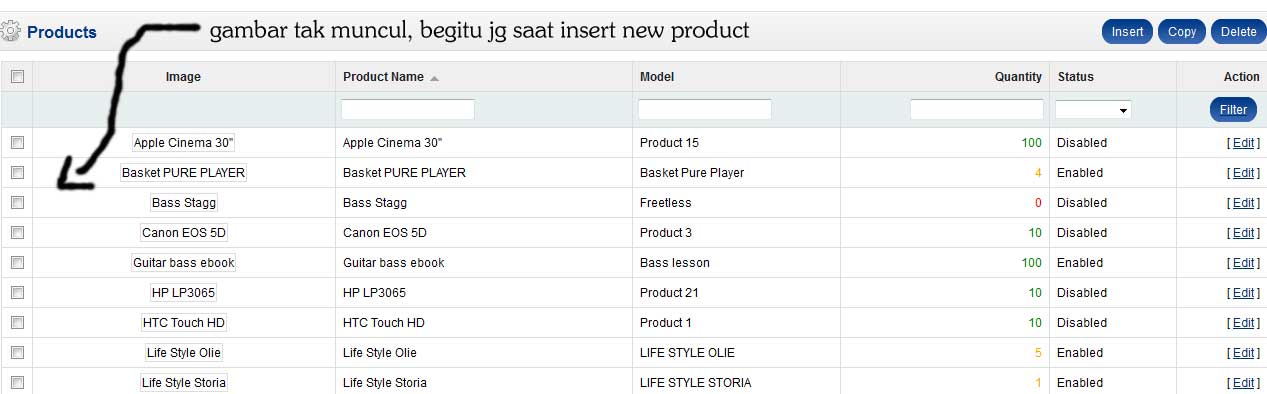
Task: Apply the Filter button
Action: 1233,110
